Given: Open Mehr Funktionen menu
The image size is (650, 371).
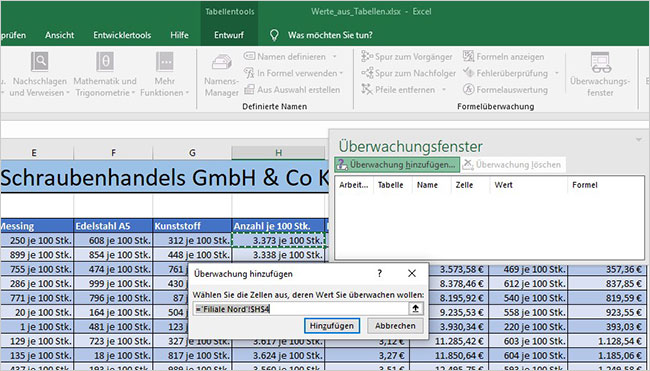Looking at the screenshot, I should coord(164,75).
